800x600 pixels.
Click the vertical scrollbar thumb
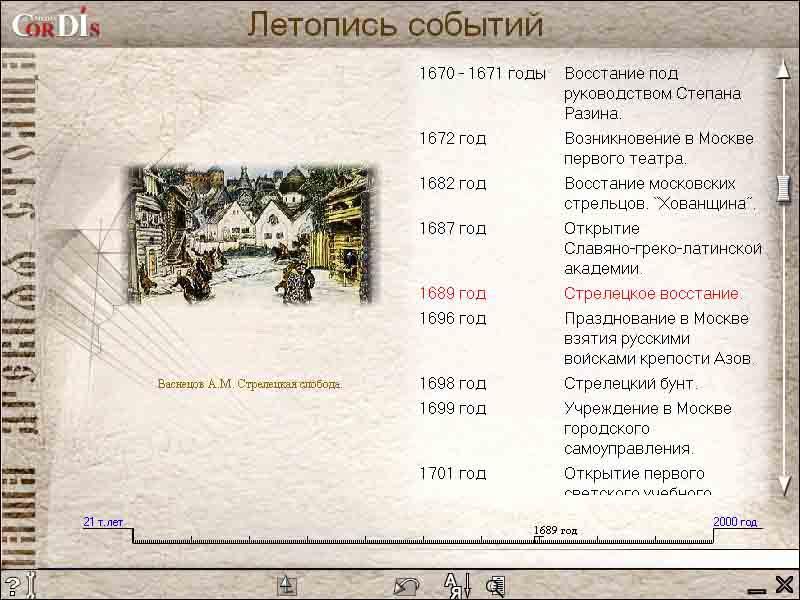click(784, 187)
